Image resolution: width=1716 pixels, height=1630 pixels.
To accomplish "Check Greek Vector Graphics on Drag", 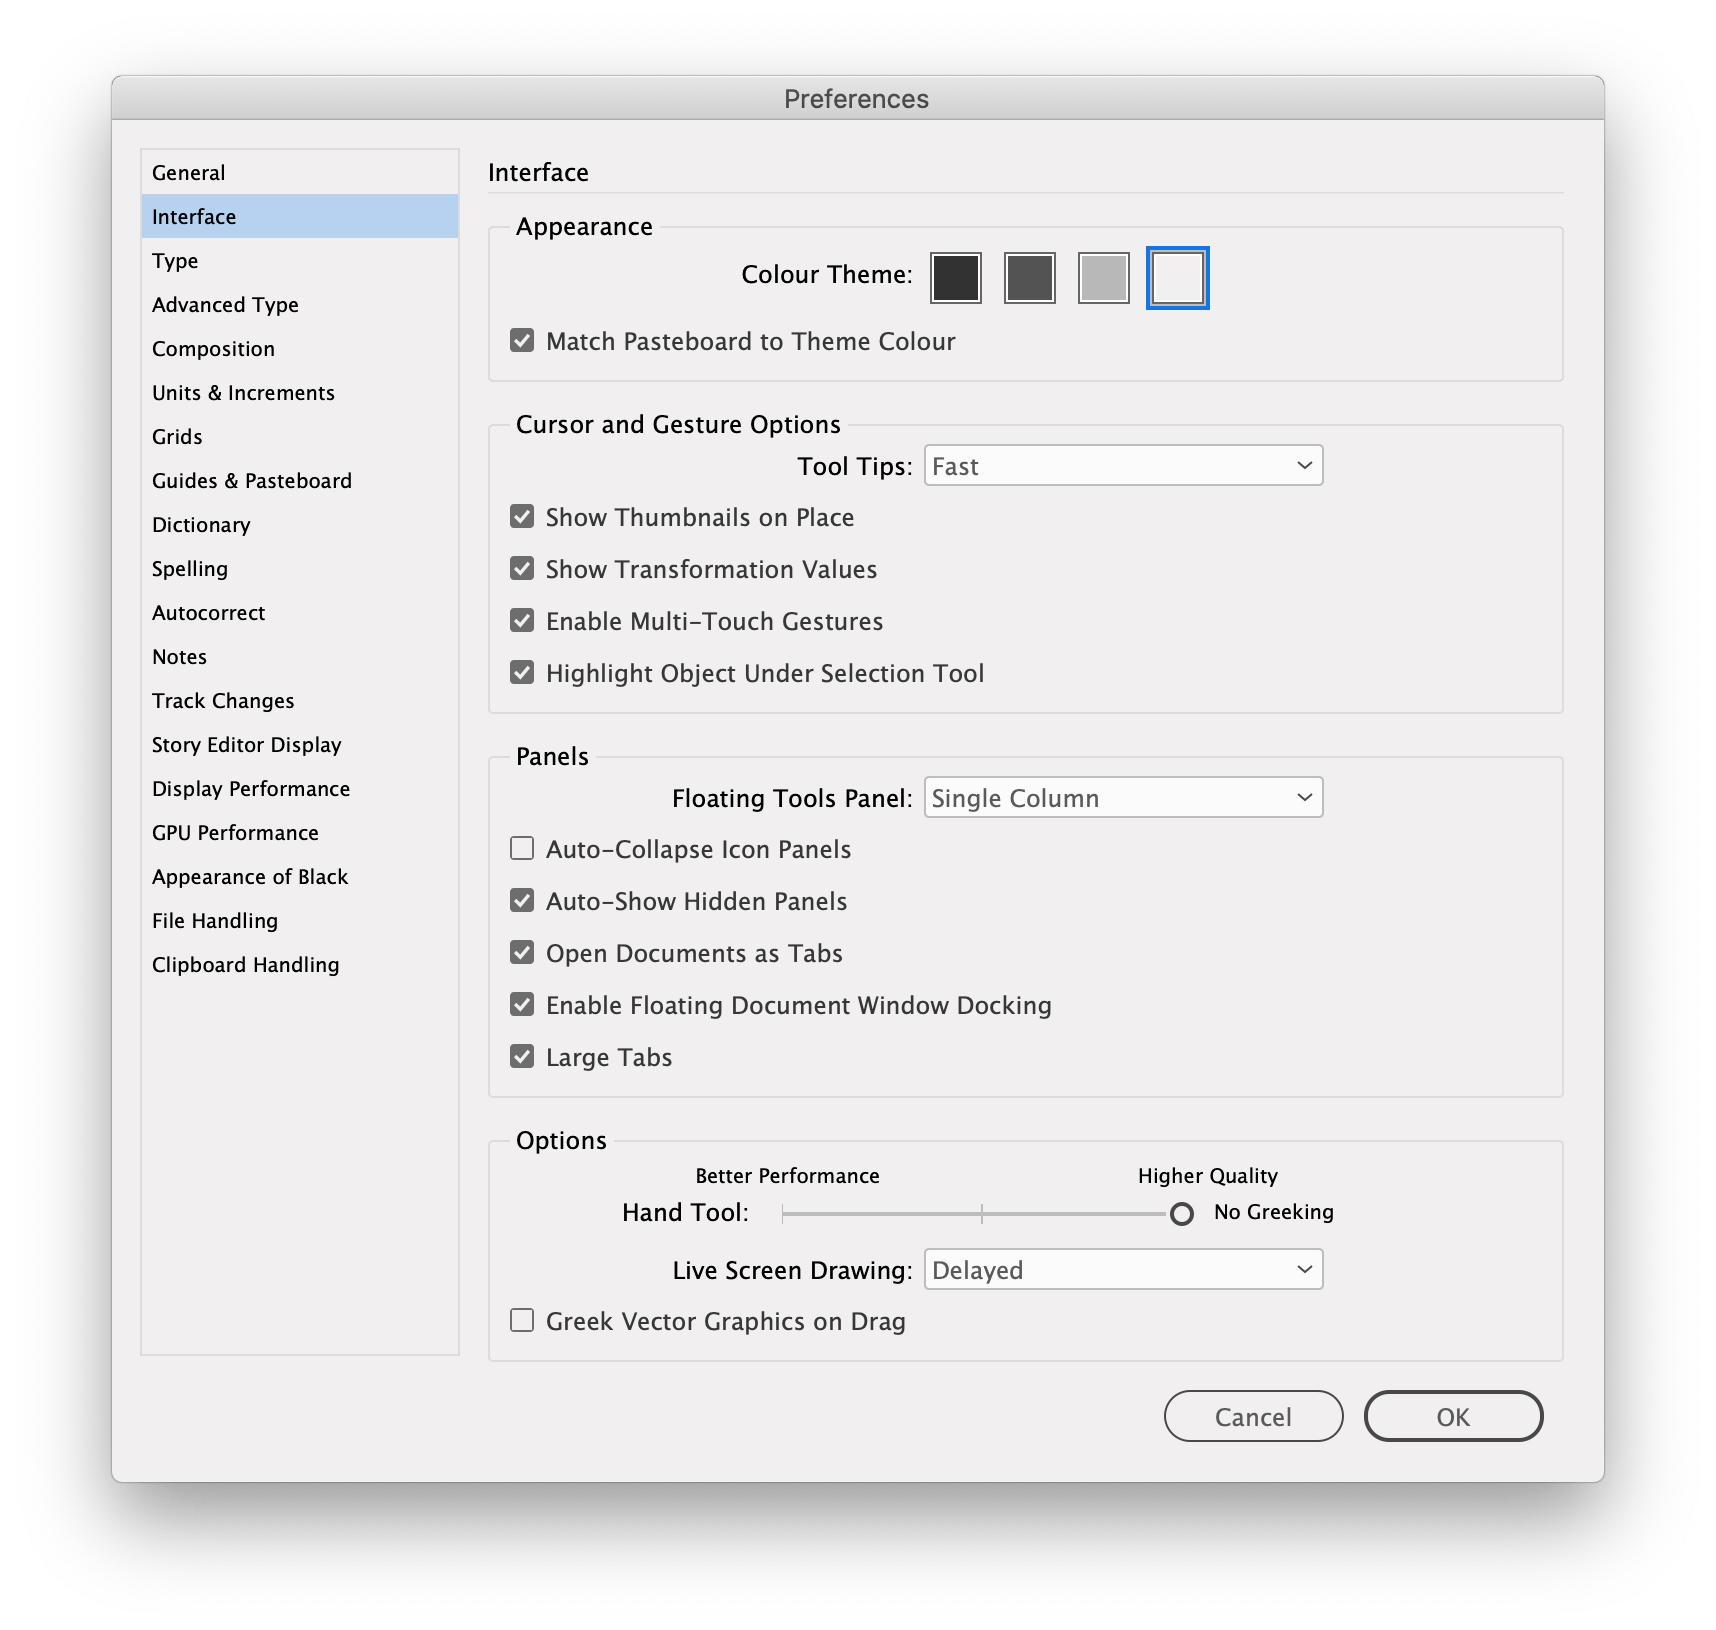I will 521,1320.
